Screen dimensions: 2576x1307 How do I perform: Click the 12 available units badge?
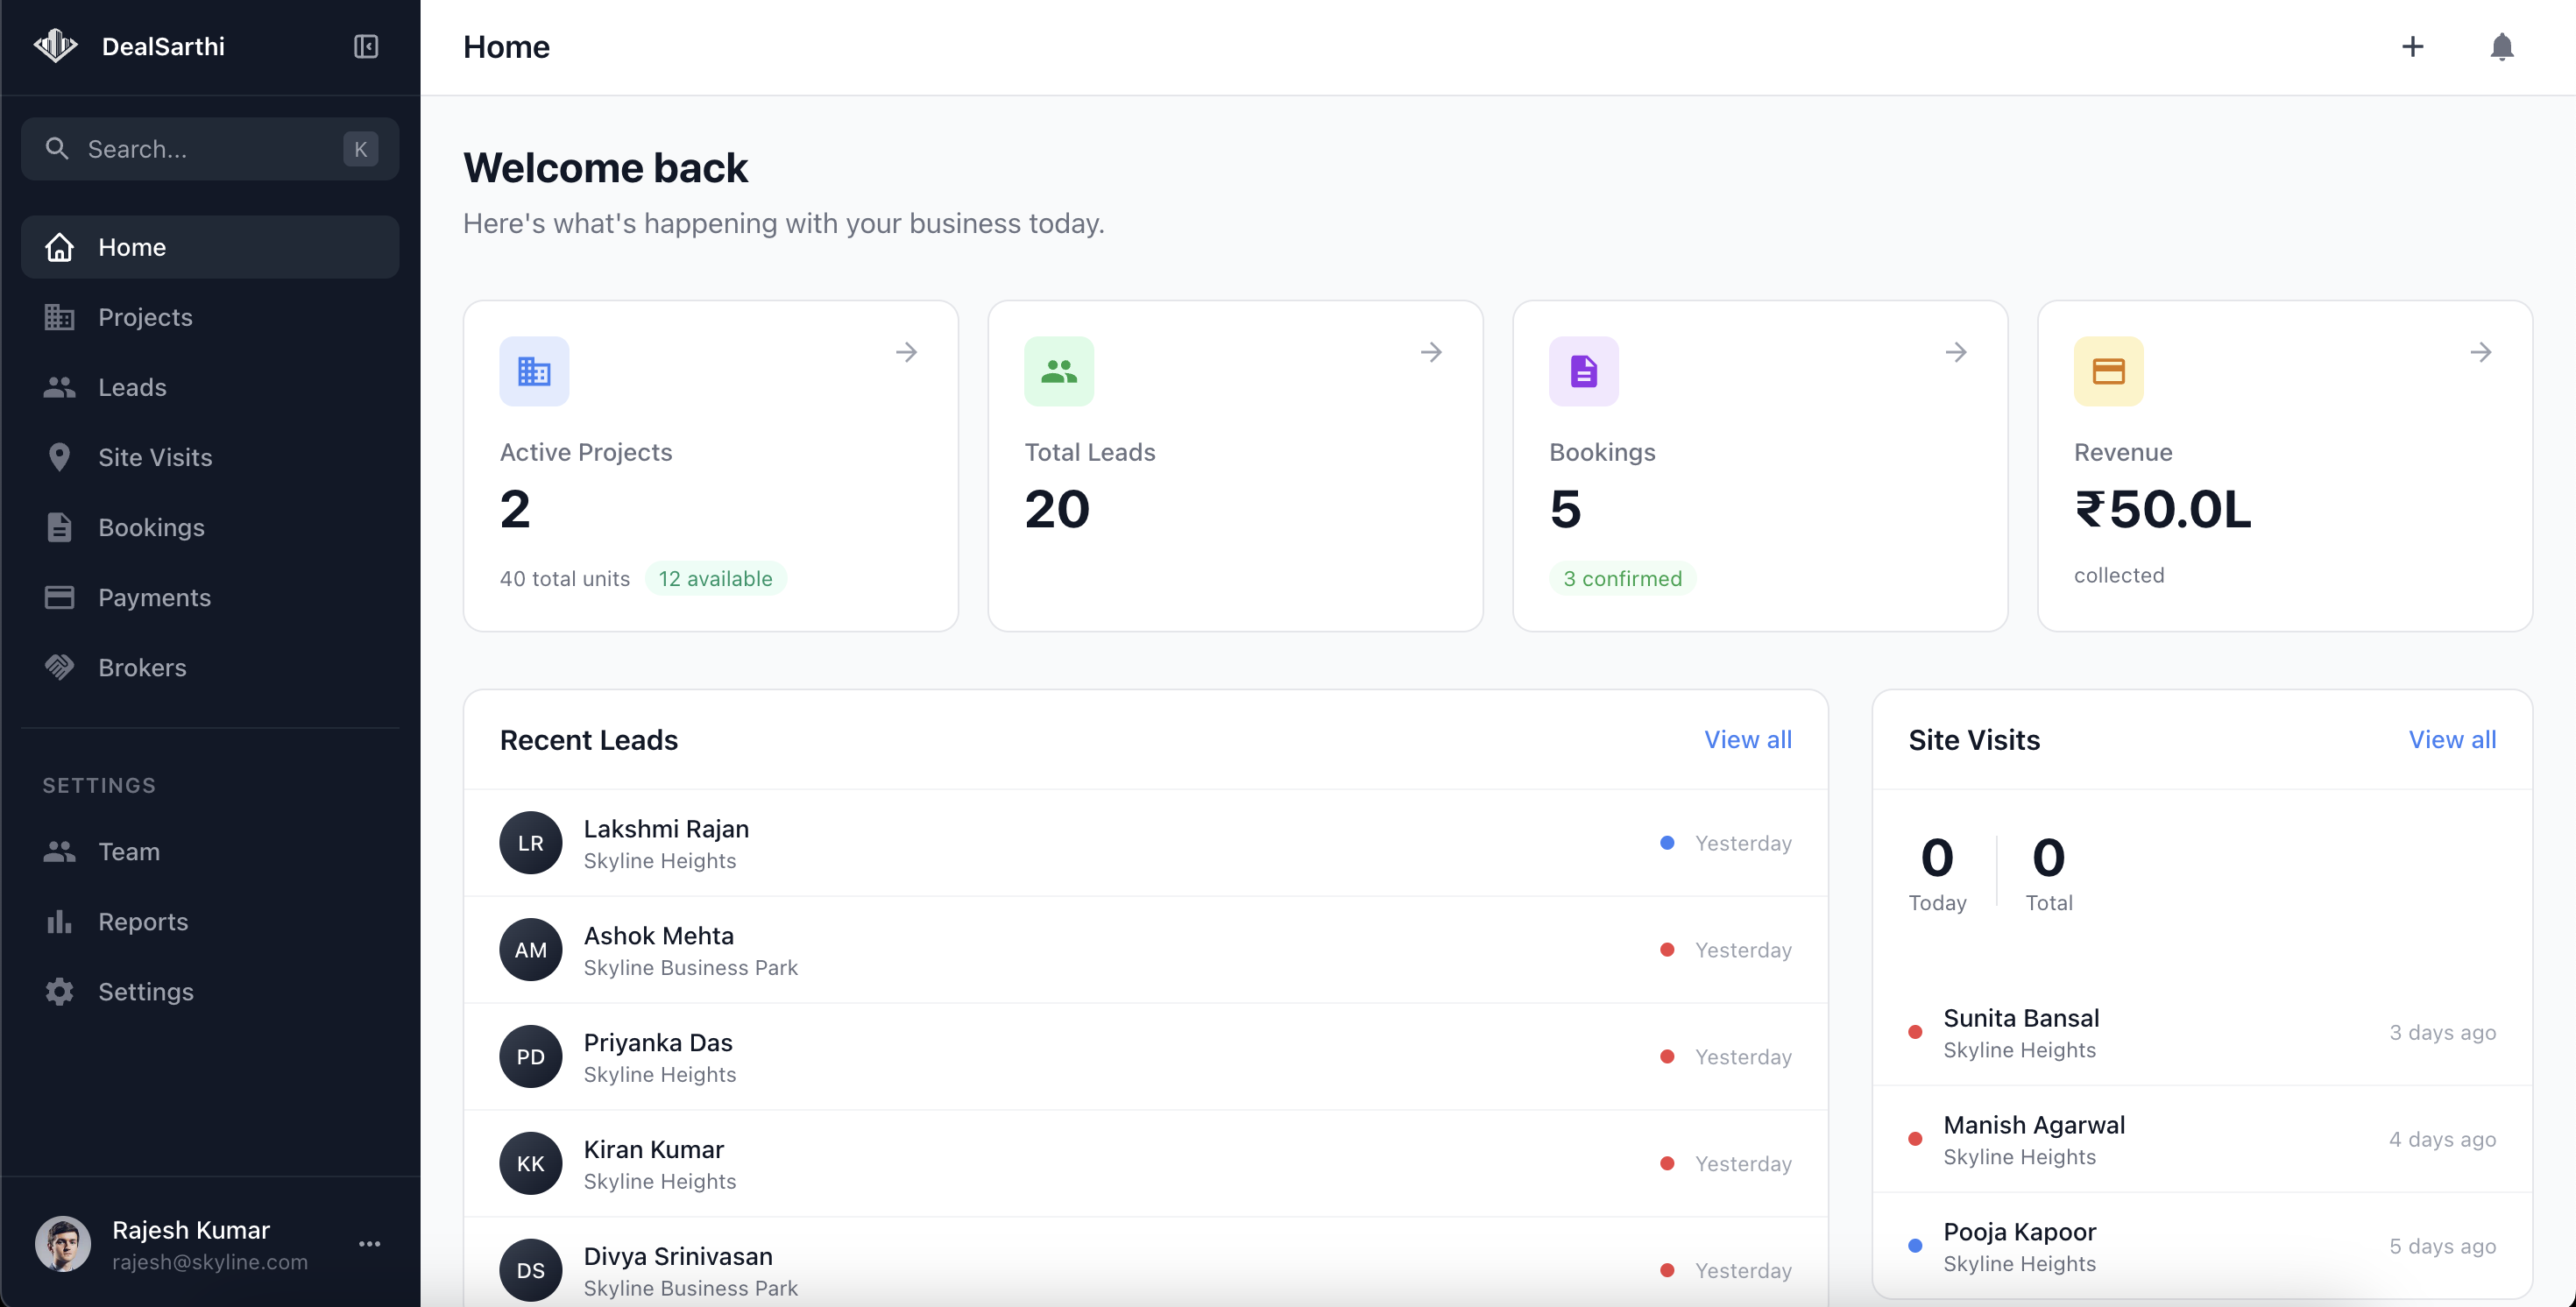(x=716, y=578)
